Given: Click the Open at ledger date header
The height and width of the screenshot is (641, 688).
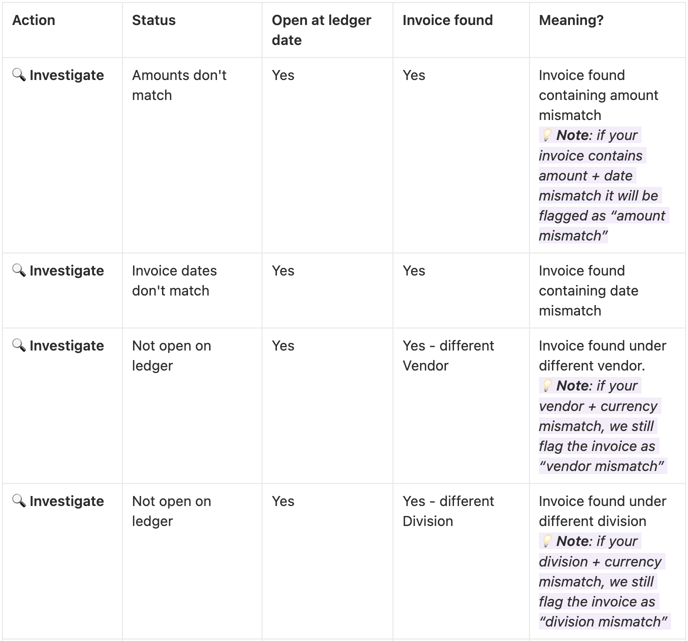Looking at the screenshot, I should pyautogui.click(x=321, y=30).
